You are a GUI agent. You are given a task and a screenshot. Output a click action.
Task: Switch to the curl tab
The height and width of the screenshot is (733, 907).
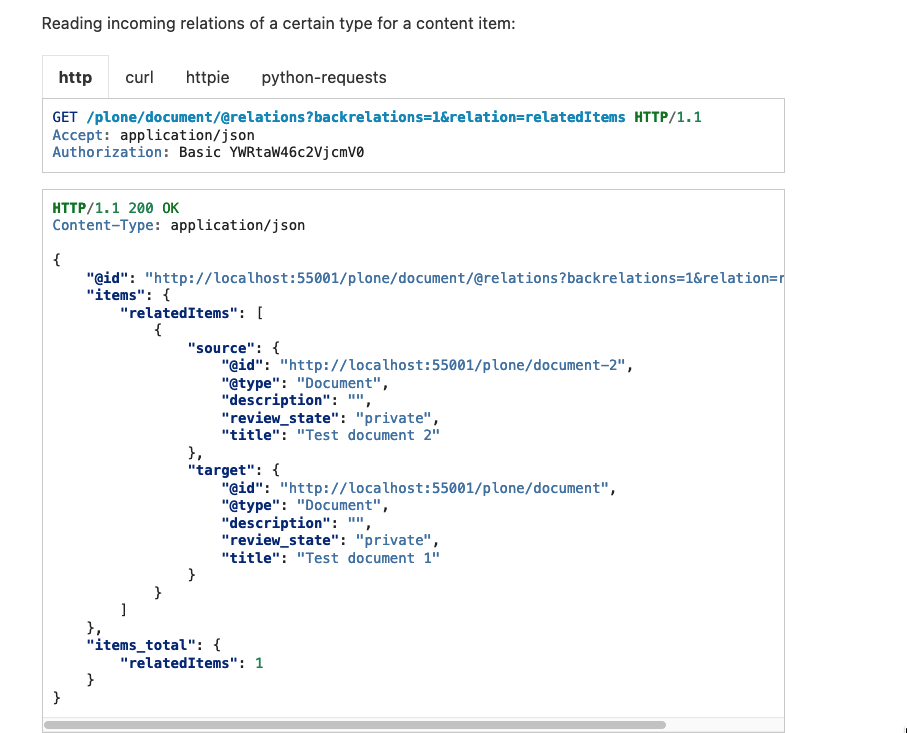pos(139,78)
